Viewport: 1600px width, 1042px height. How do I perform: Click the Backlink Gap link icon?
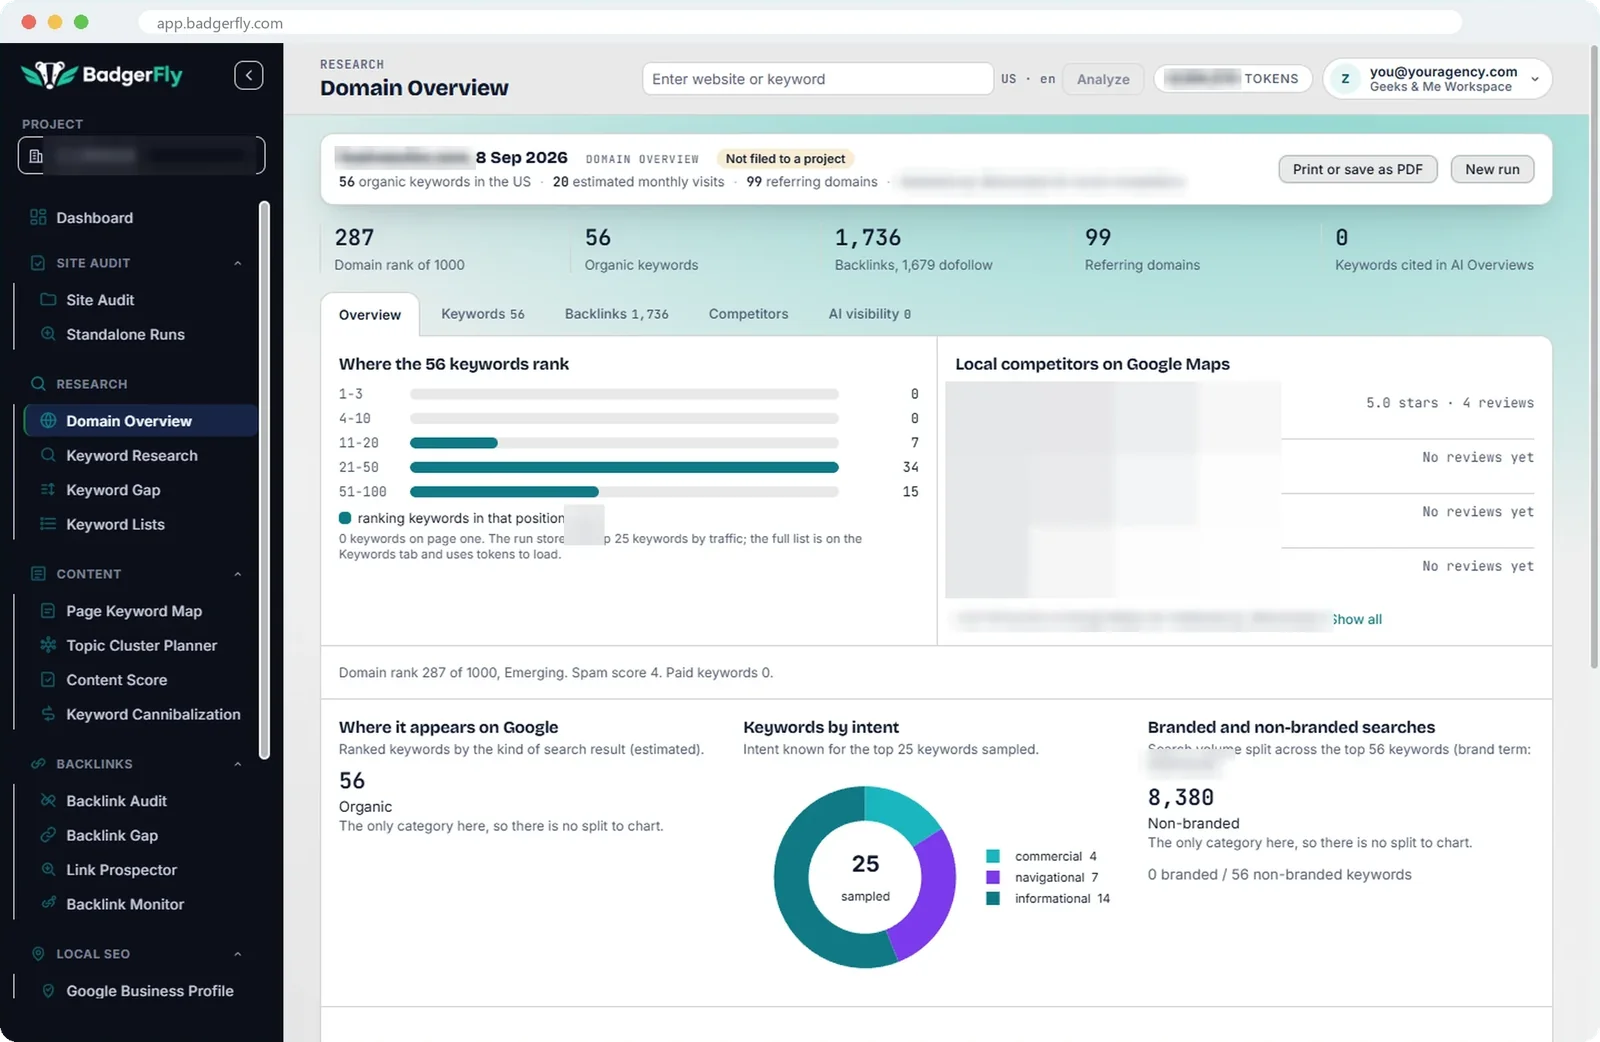click(x=48, y=835)
